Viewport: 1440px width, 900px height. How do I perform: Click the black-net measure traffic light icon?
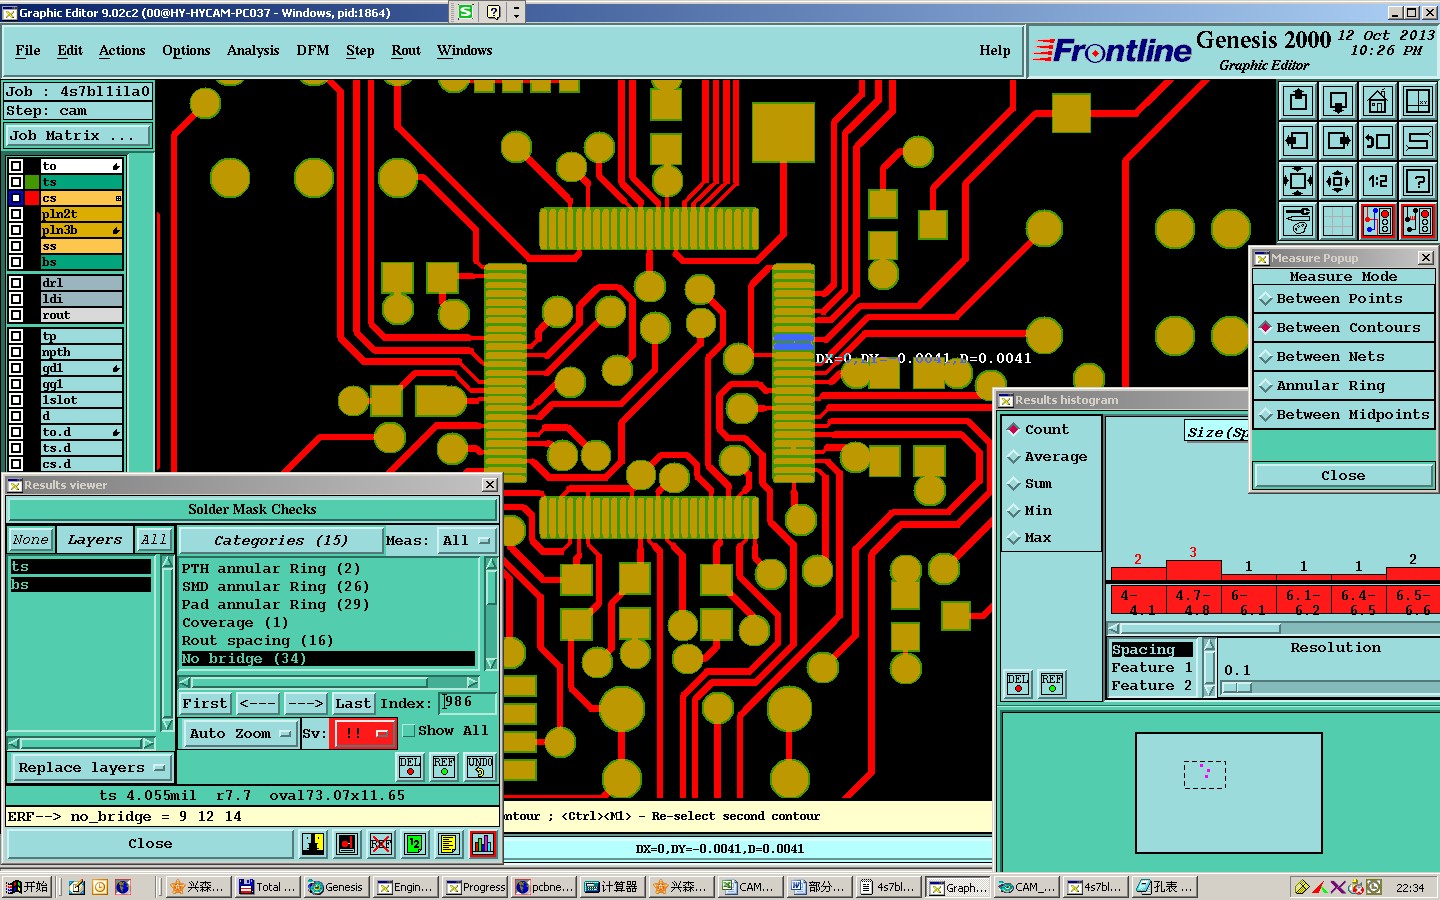tap(1418, 221)
